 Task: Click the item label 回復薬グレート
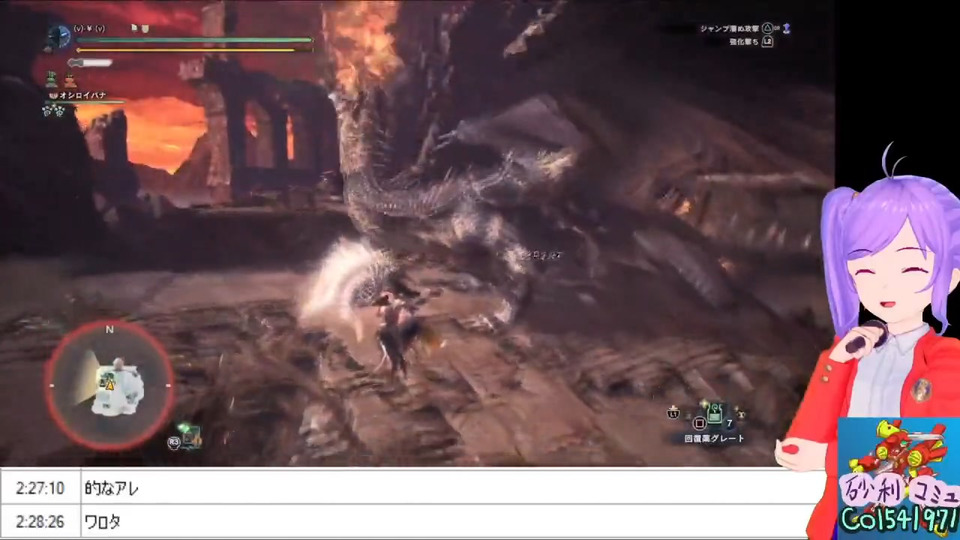[x=714, y=438]
